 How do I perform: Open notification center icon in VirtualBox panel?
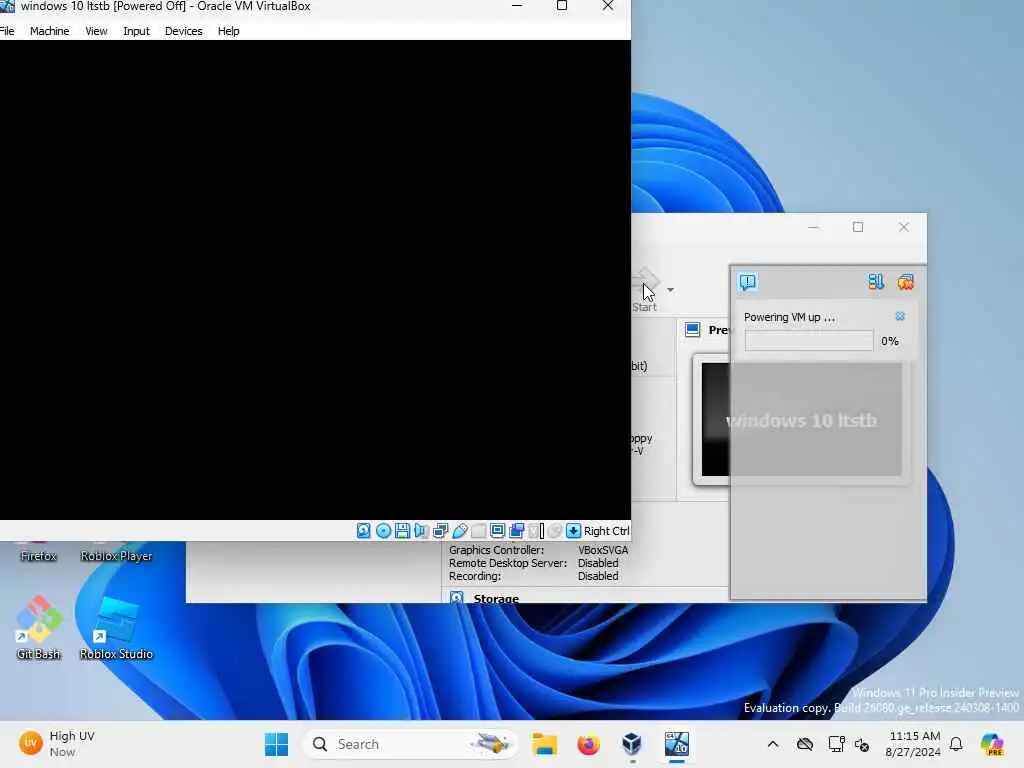coord(748,282)
